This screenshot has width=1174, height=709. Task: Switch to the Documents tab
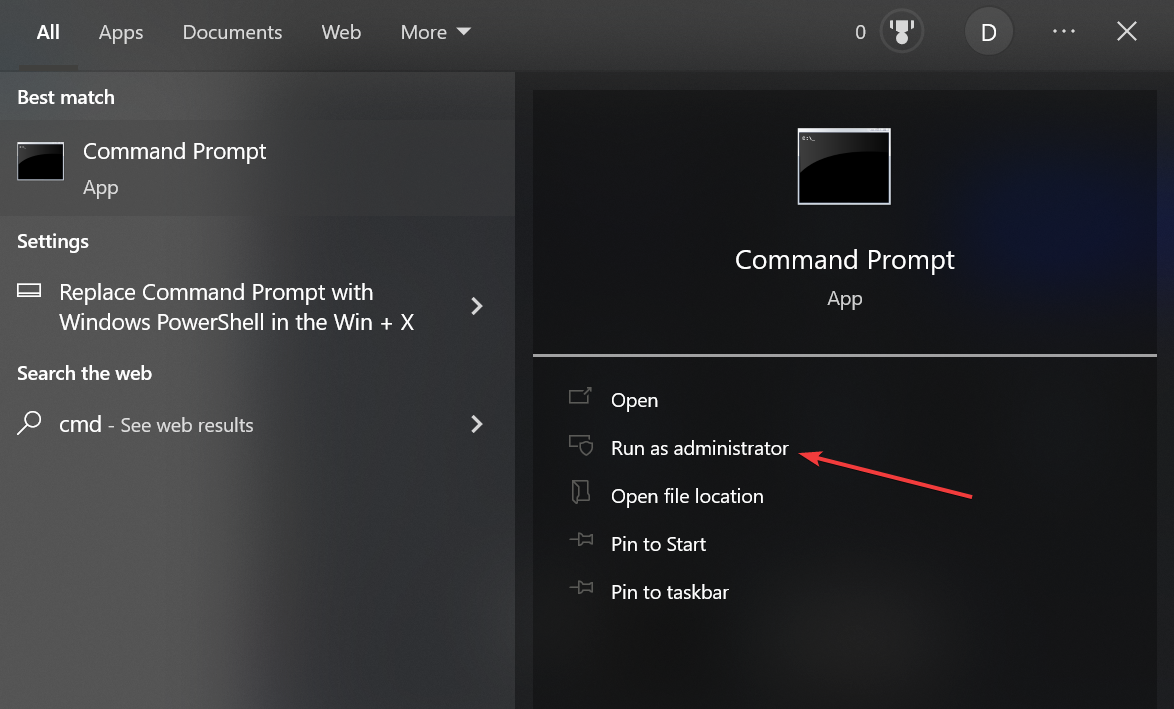[x=234, y=32]
